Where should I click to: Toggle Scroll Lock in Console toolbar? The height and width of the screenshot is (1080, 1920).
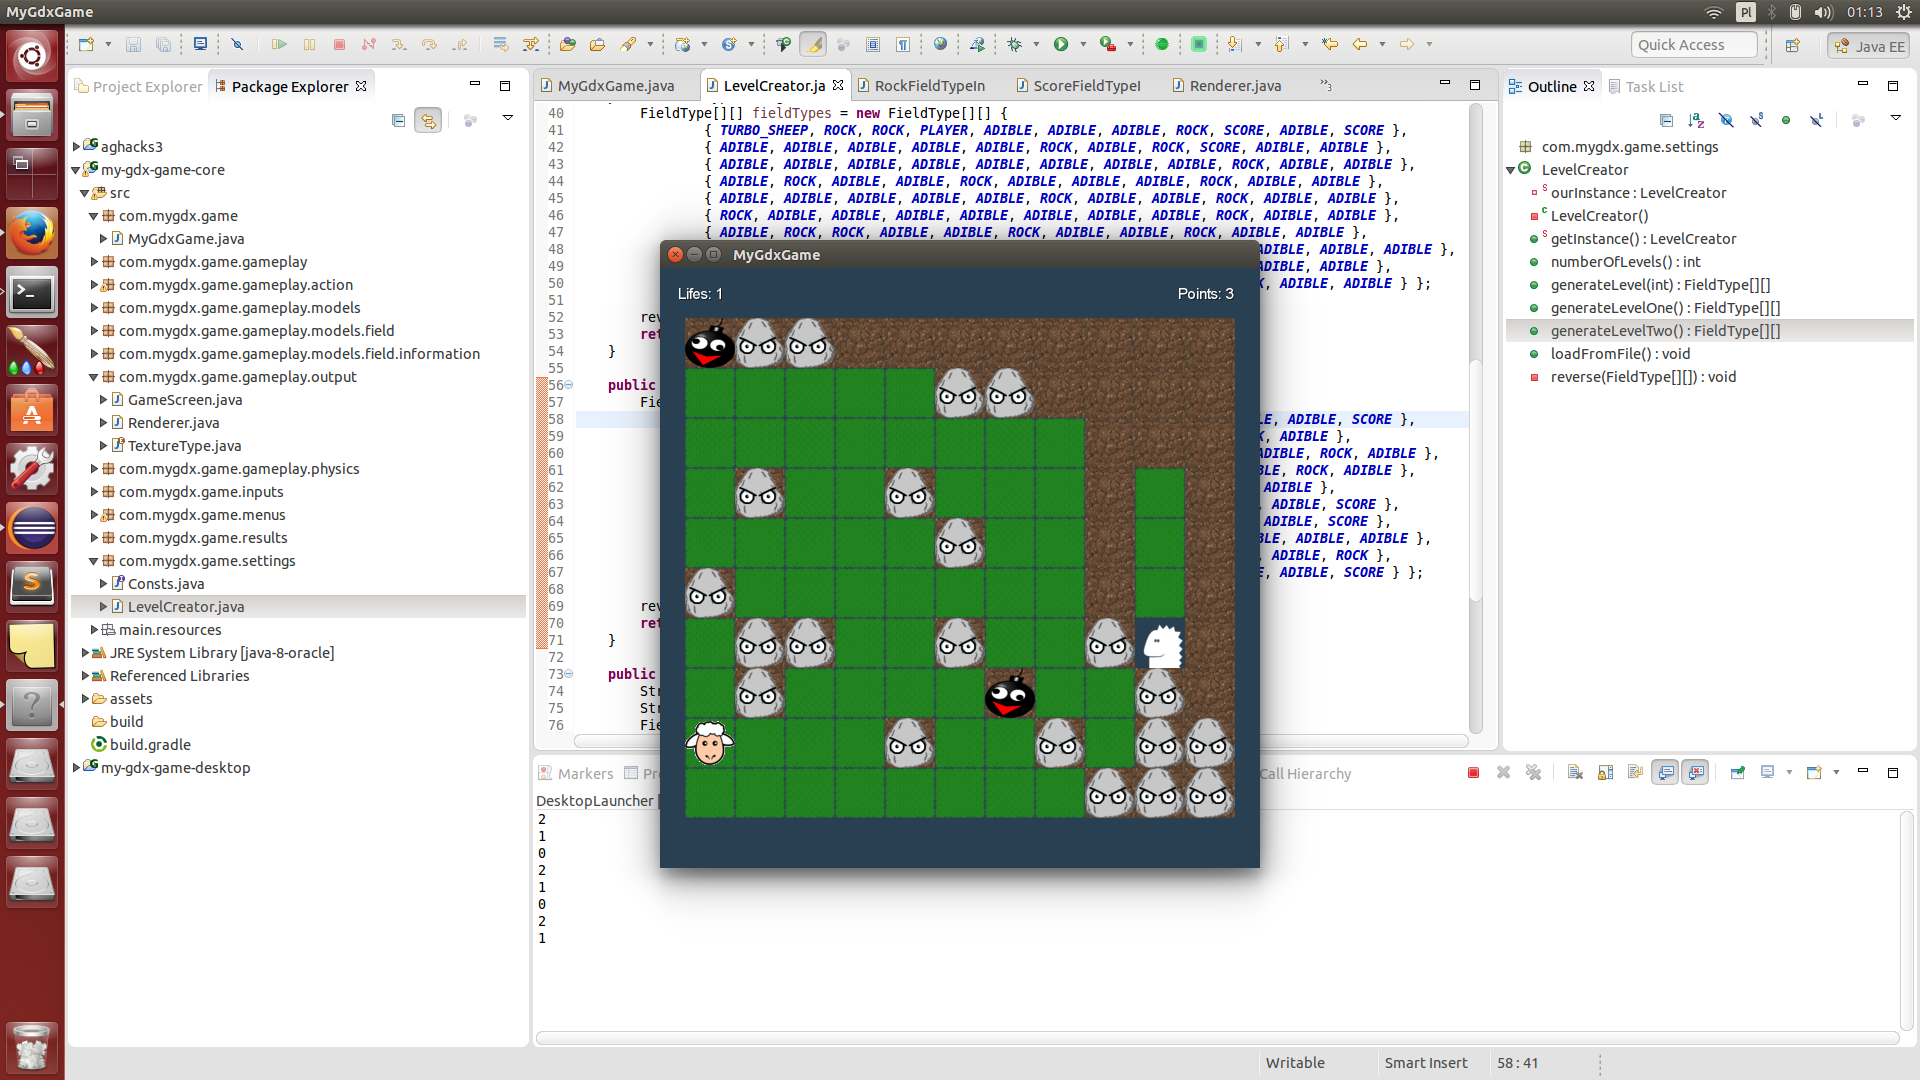pos(1605,773)
